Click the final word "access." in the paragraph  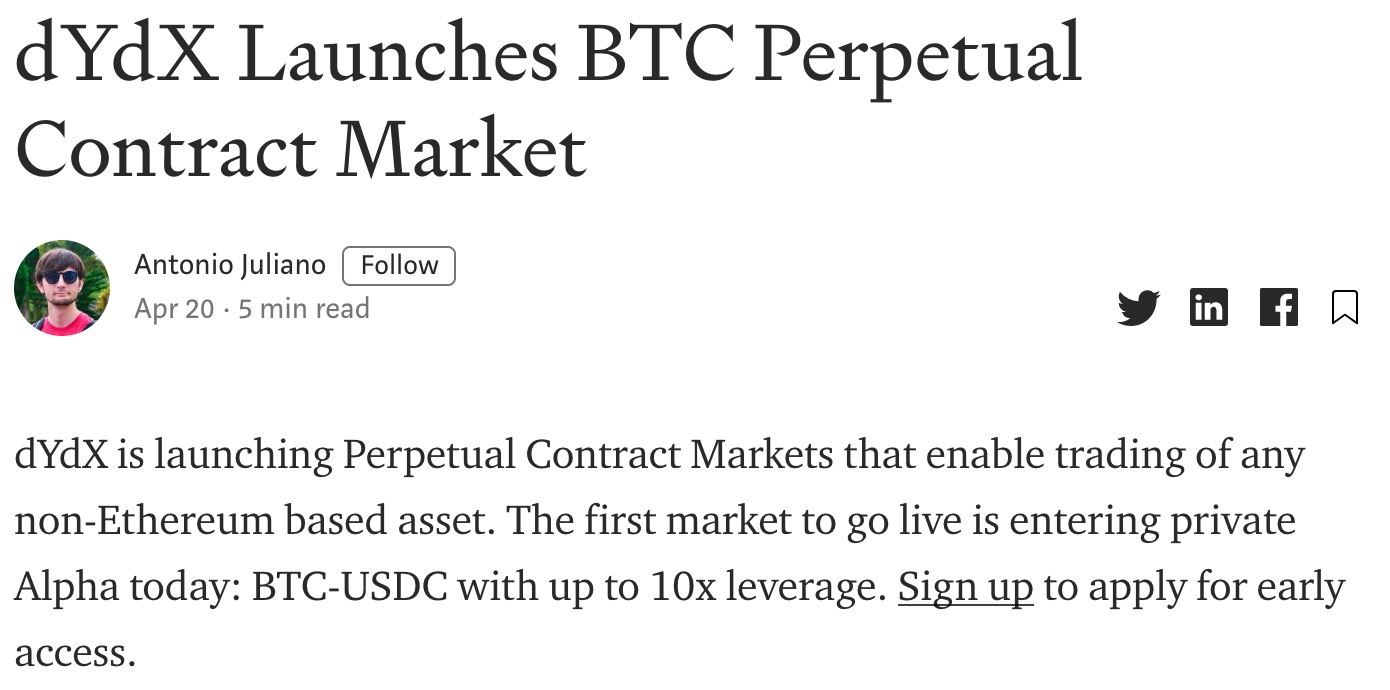pyautogui.click(x=74, y=654)
